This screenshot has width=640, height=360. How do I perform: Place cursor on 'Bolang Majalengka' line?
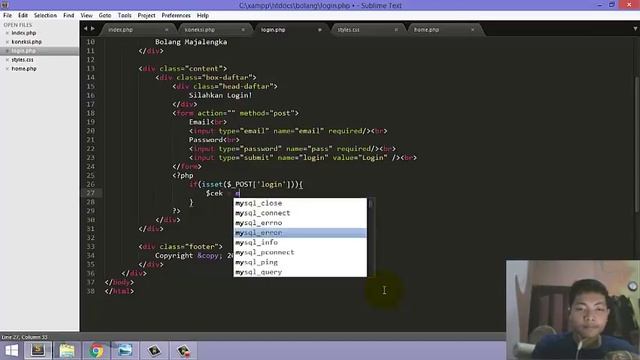point(191,42)
